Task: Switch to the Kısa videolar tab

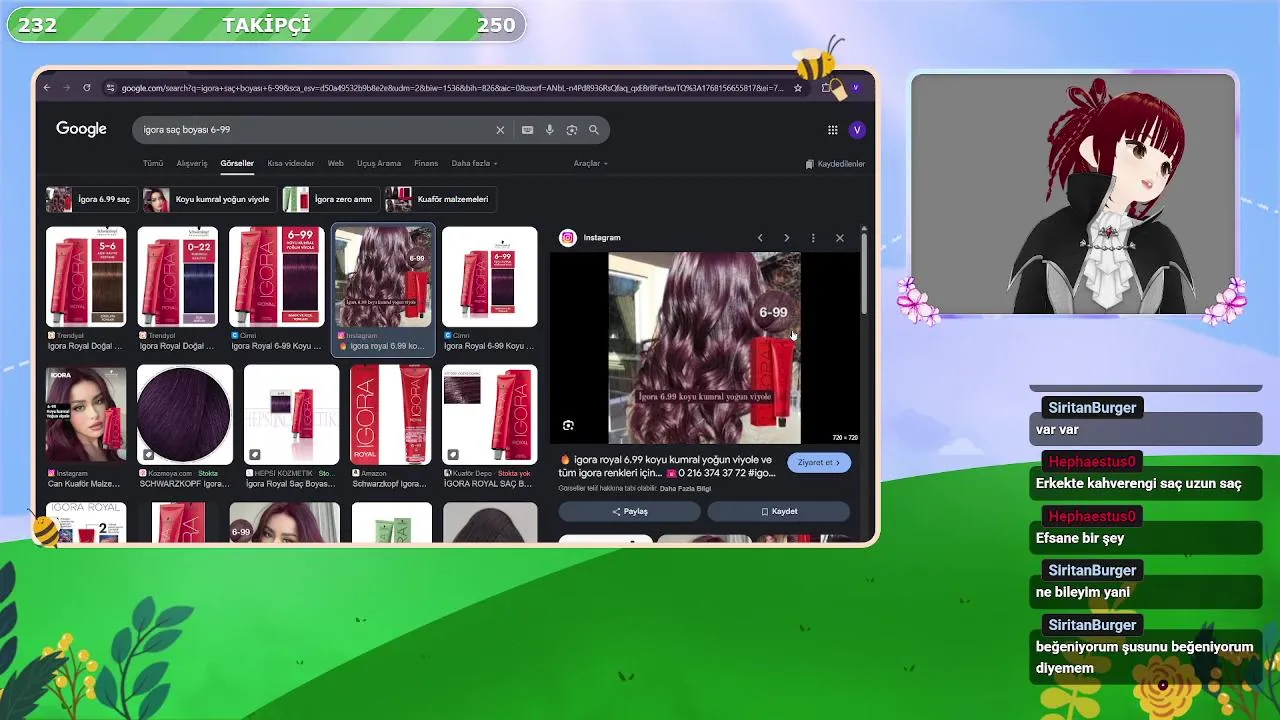Action: (291, 163)
